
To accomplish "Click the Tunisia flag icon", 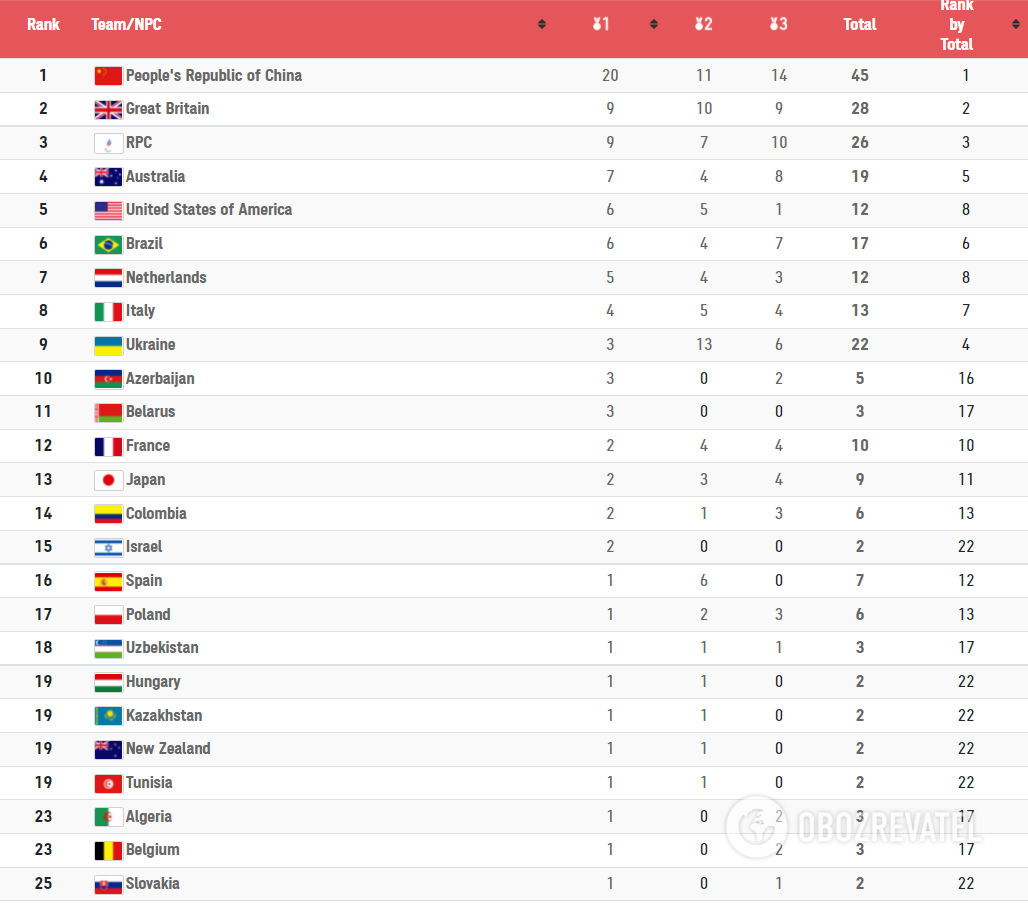I will point(108,783).
